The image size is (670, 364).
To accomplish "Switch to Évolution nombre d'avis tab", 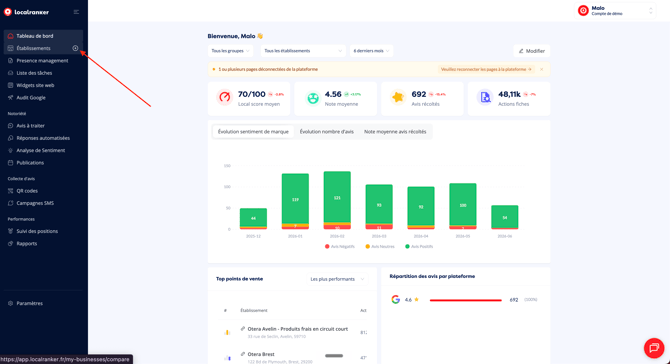I will point(326,132).
